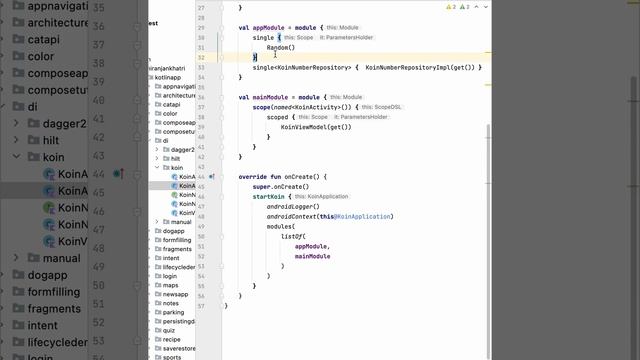Image resolution: width=640 pixels, height=360 pixels.
Task: Click 'KoinViewModel(get())' in the code editor
Action: pyautogui.click(x=316, y=127)
